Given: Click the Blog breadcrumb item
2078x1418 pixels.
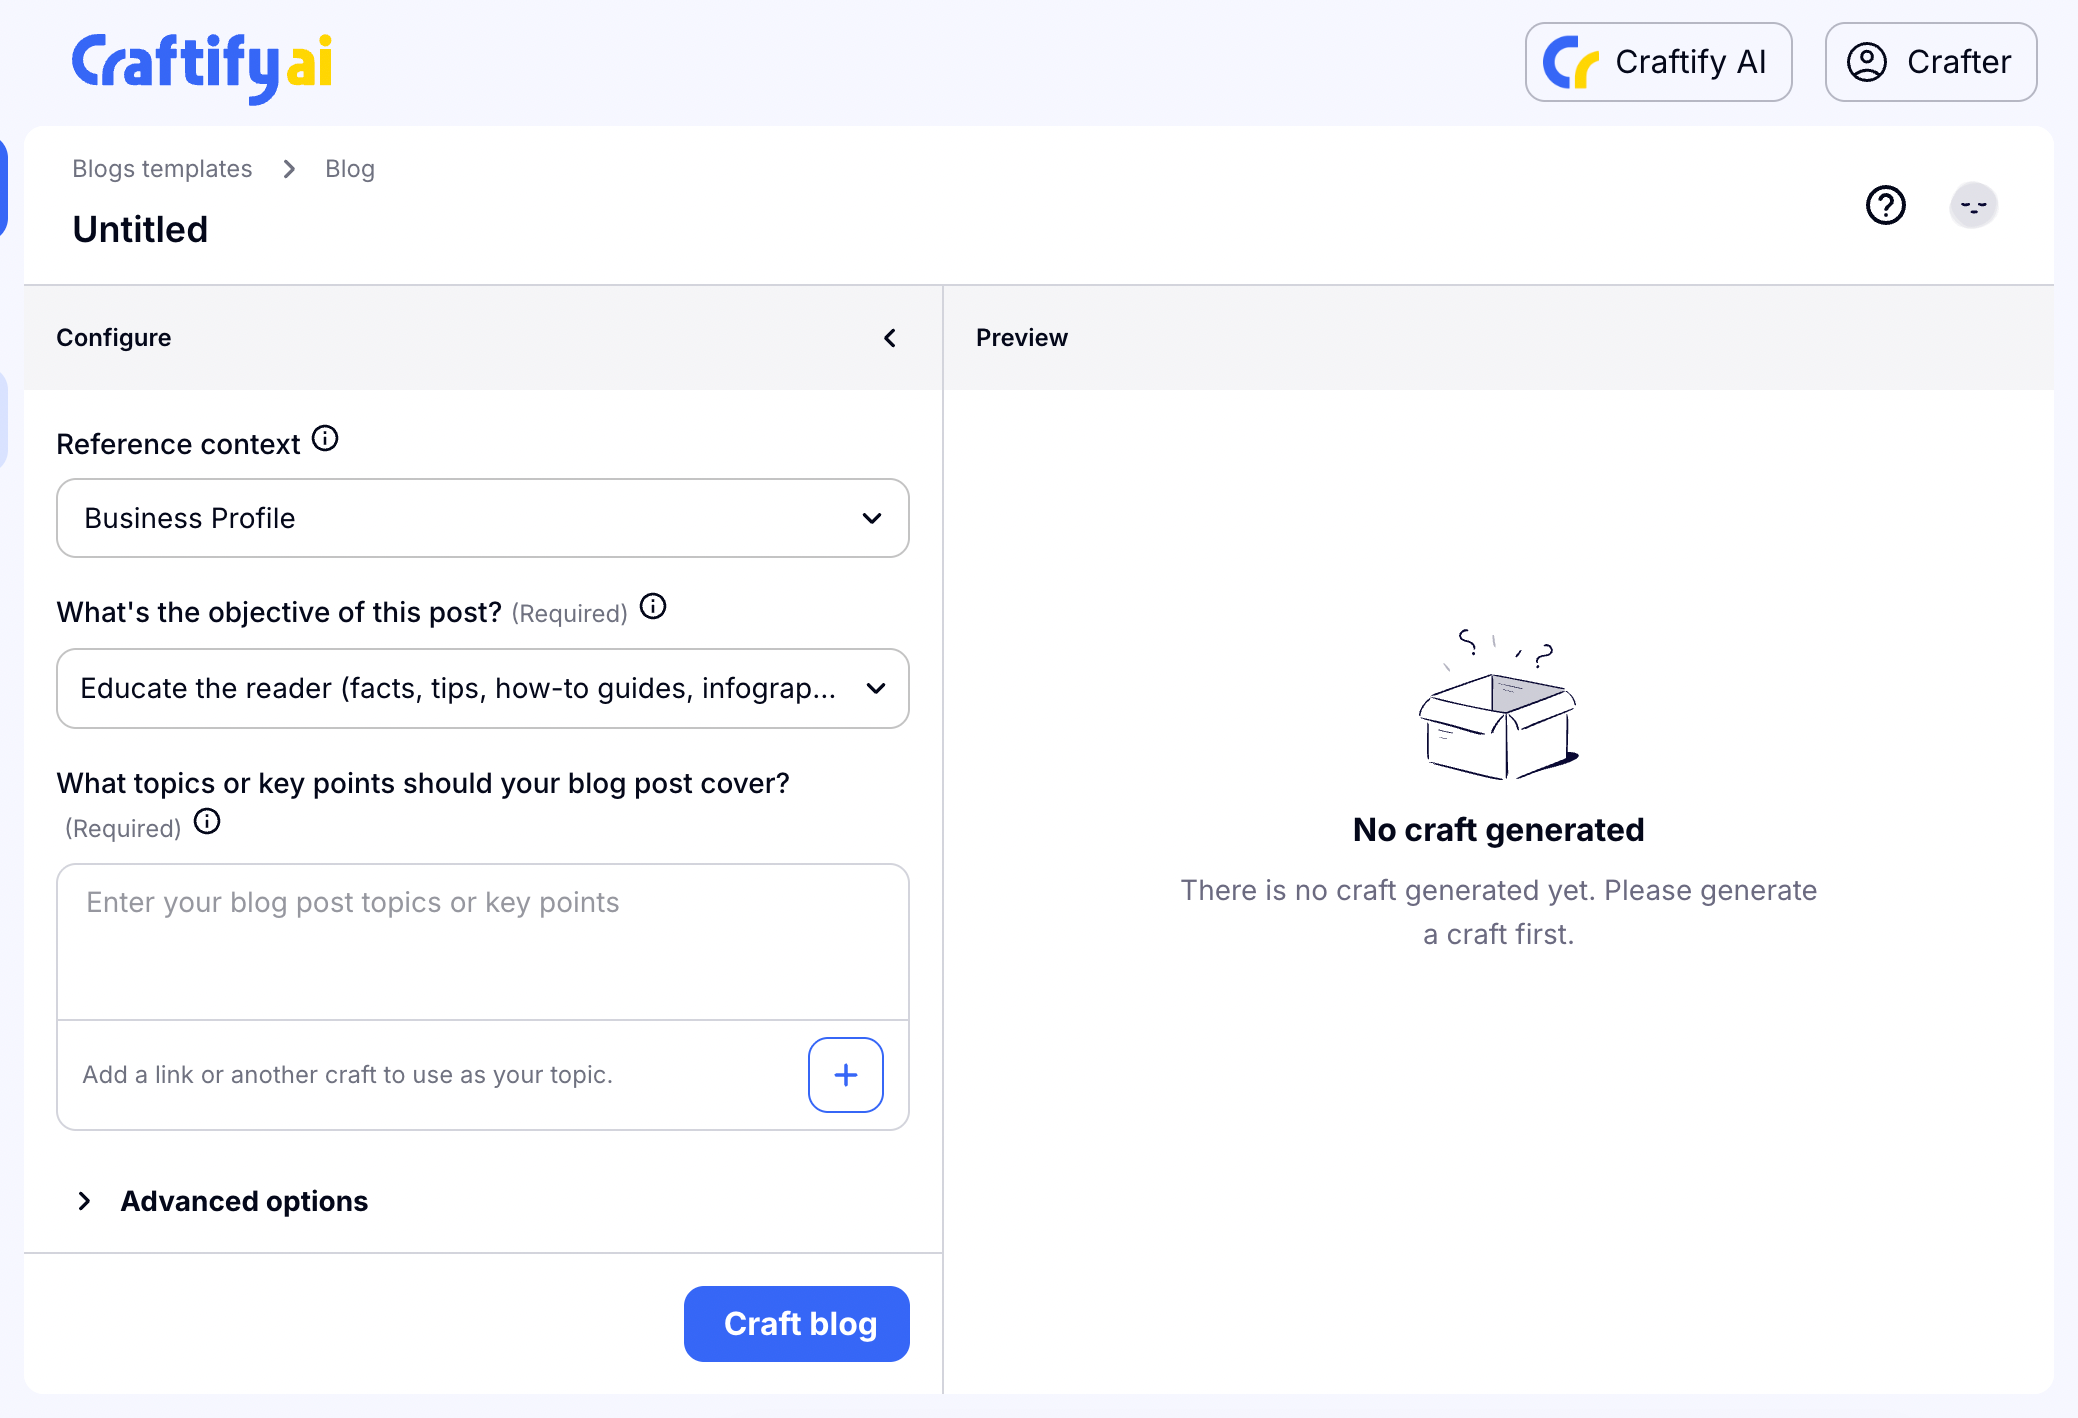Looking at the screenshot, I should (349, 169).
